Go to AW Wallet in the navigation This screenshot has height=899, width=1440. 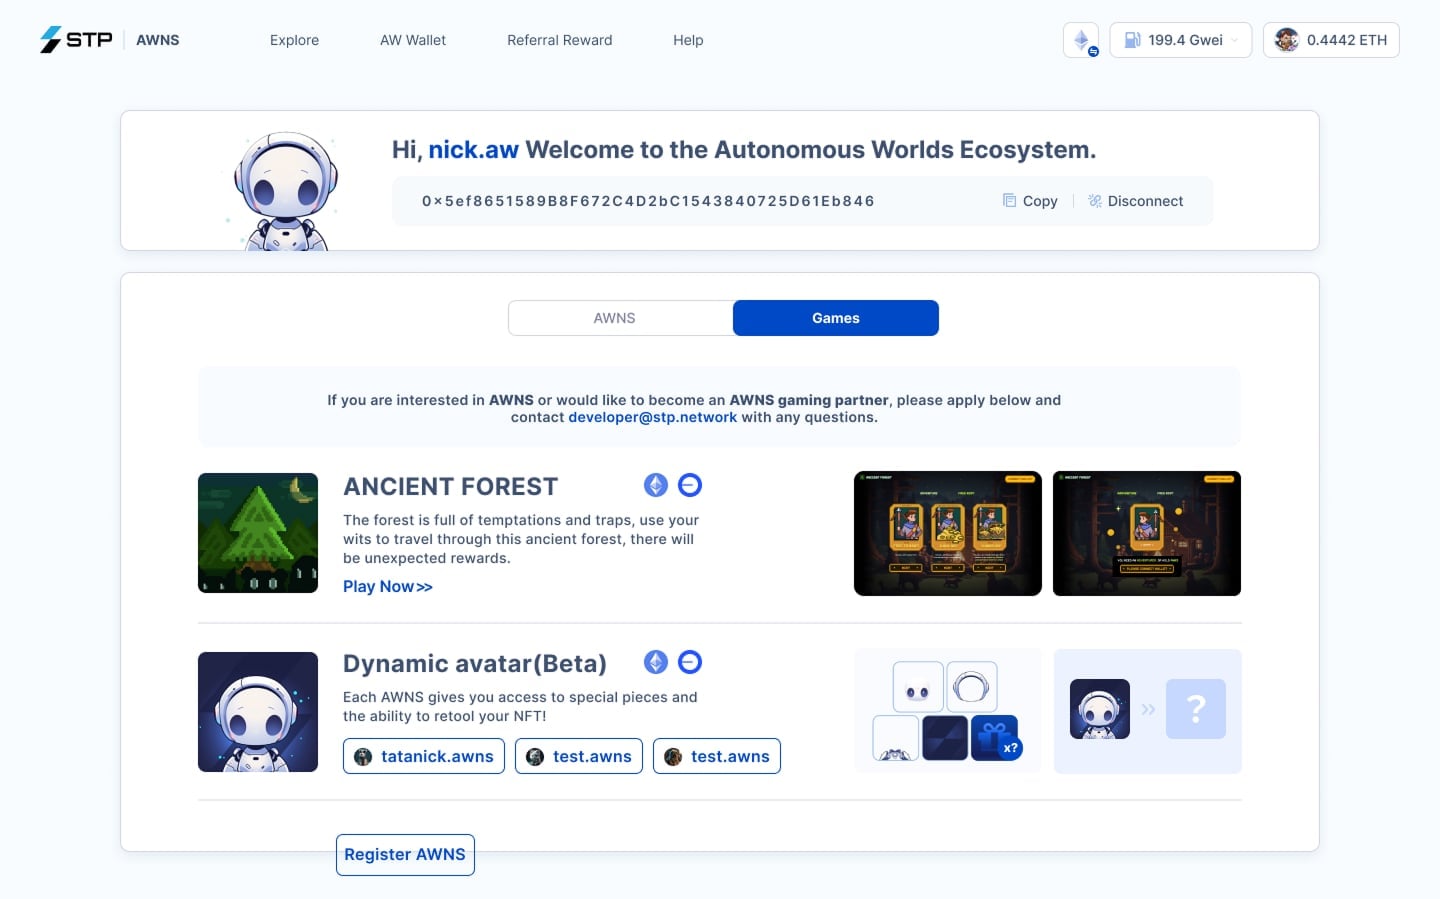click(413, 40)
